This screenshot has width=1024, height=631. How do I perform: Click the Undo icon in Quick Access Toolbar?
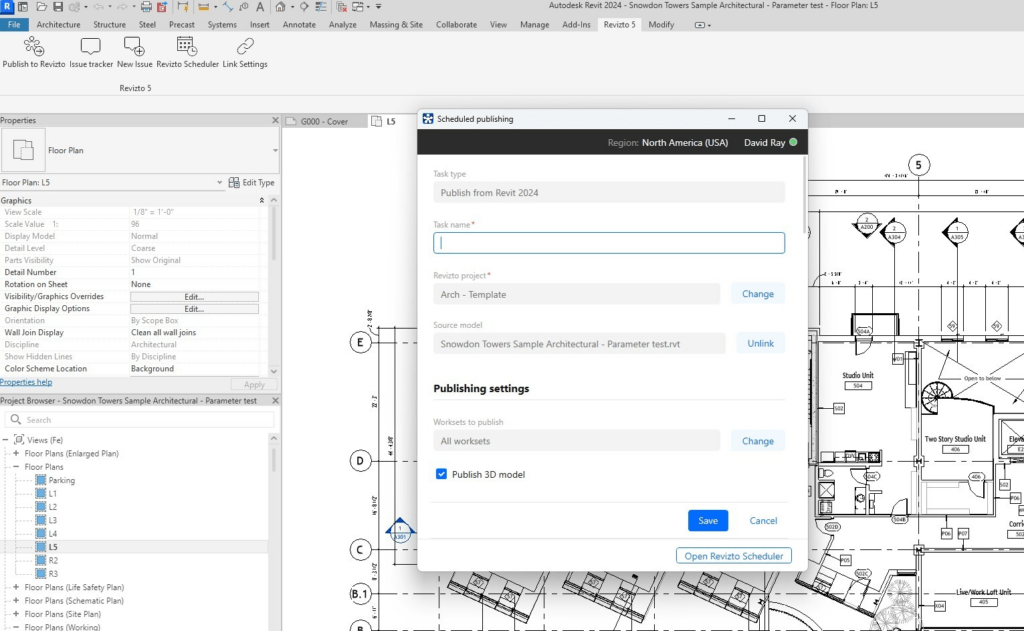[97, 8]
